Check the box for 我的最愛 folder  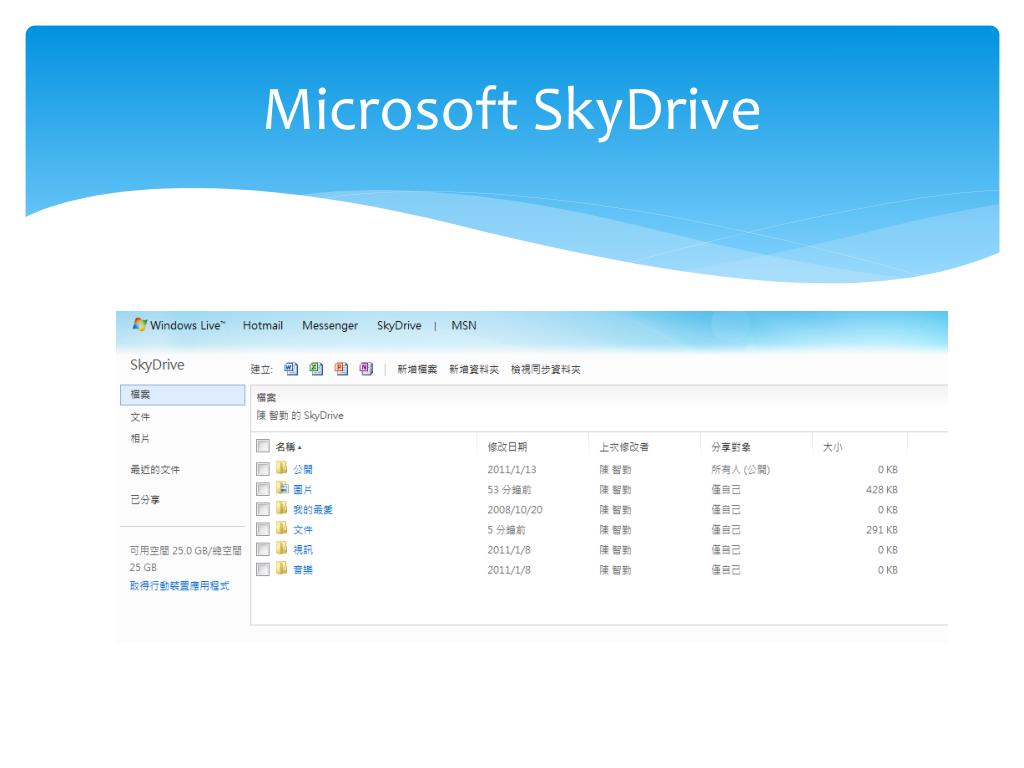tap(263, 509)
